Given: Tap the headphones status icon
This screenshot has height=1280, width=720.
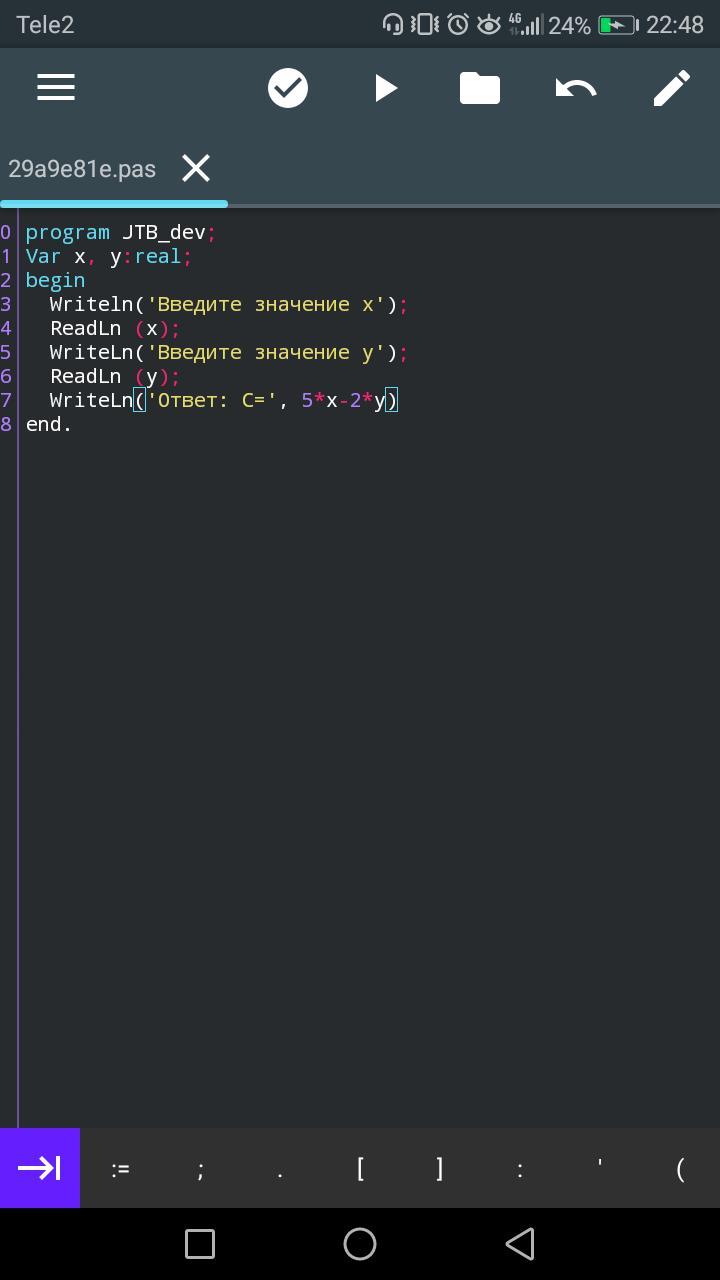Looking at the screenshot, I should click(x=393, y=24).
